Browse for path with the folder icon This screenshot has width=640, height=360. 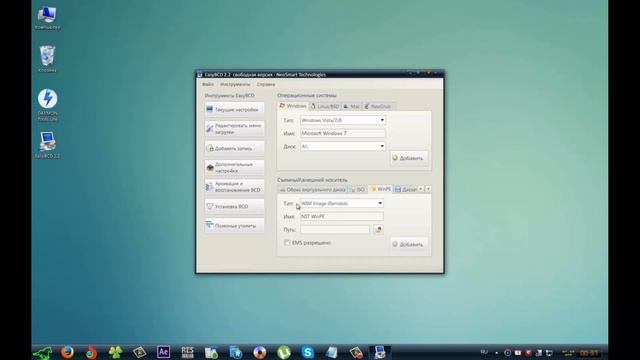point(378,229)
